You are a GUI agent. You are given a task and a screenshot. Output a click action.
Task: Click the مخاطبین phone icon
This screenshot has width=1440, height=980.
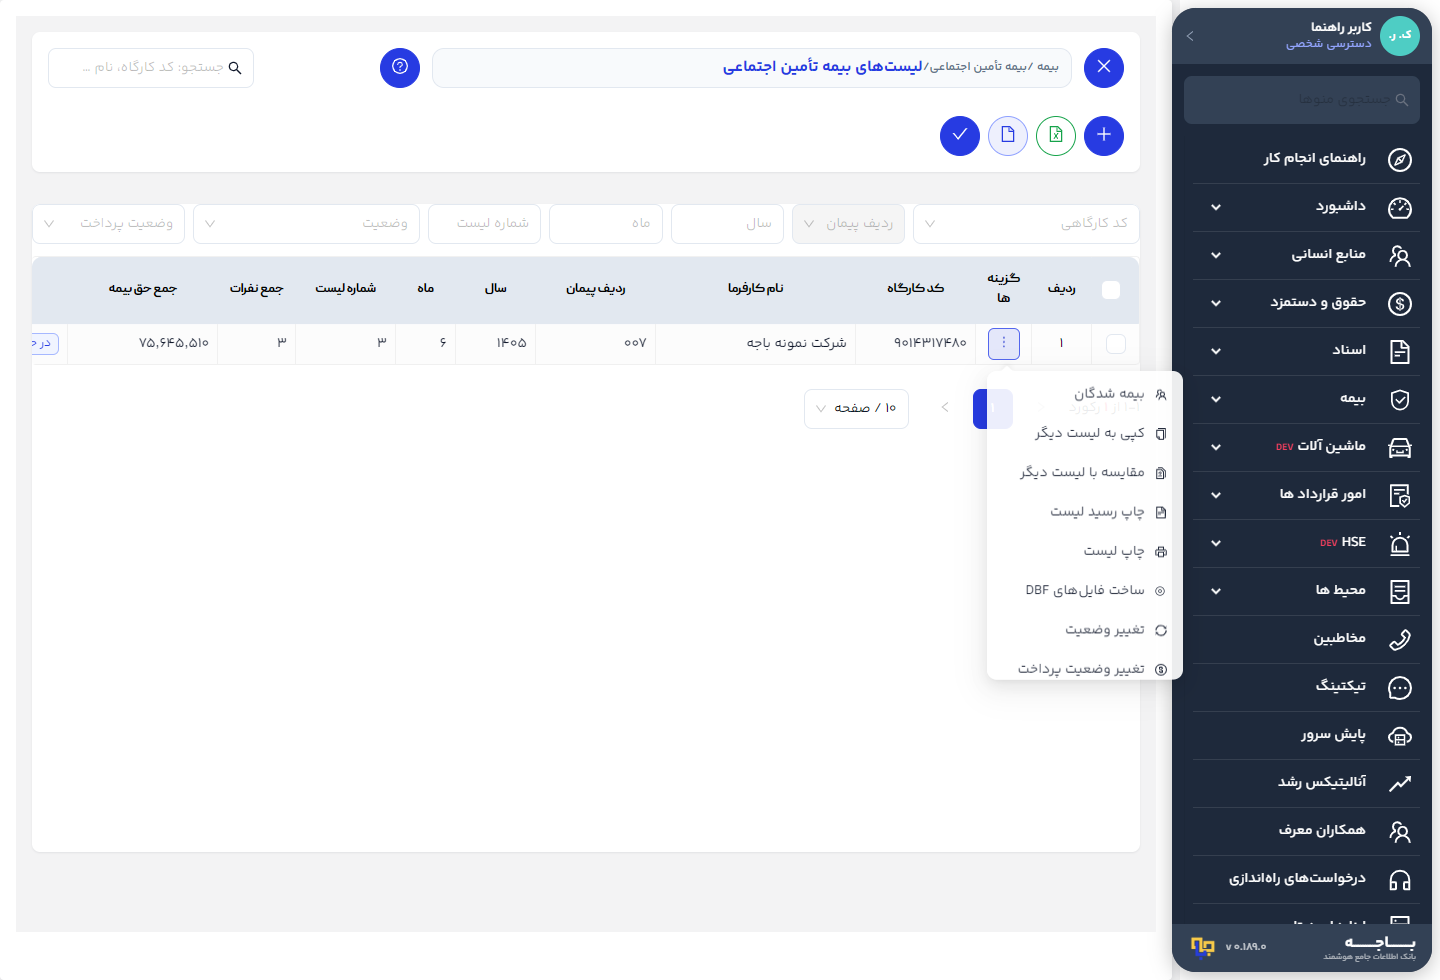(1400, 639)
